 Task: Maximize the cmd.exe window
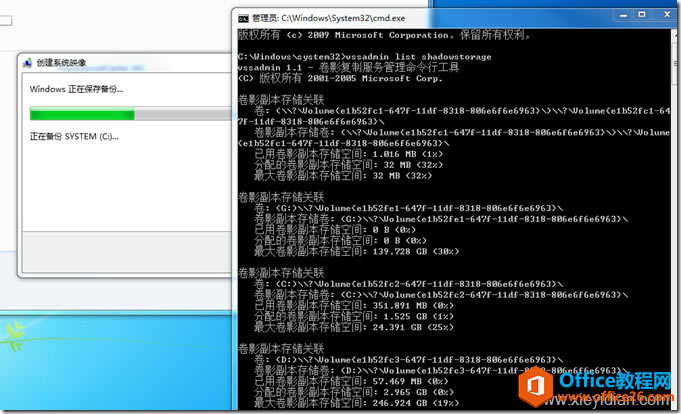coord(641,15)
